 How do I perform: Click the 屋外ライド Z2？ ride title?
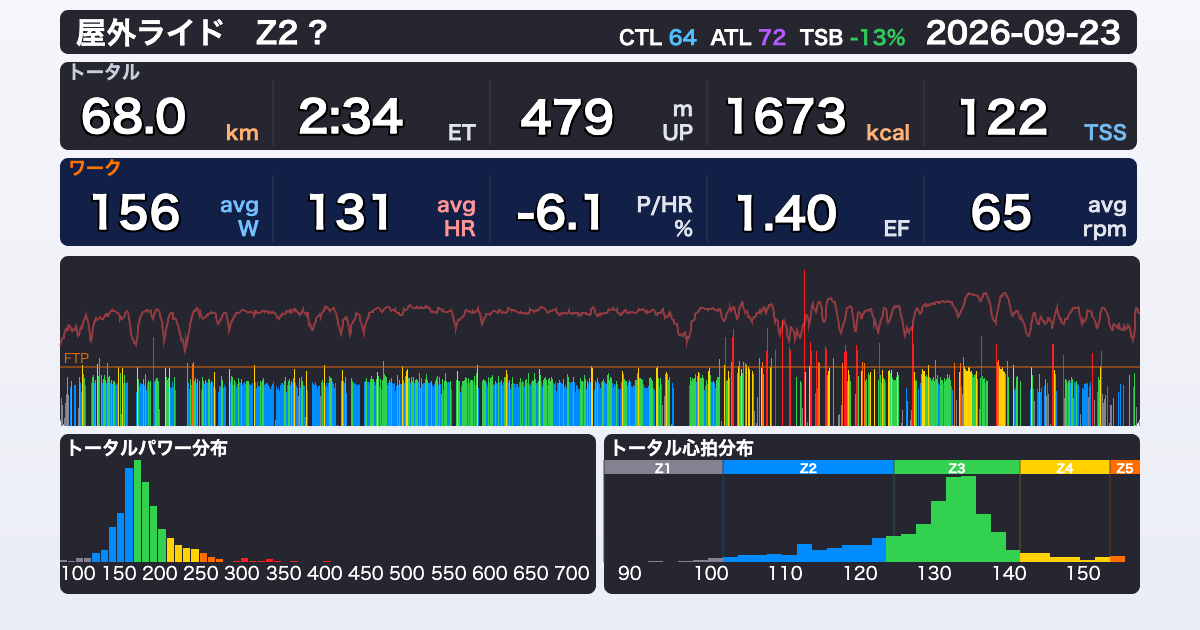tap(202, 33)
